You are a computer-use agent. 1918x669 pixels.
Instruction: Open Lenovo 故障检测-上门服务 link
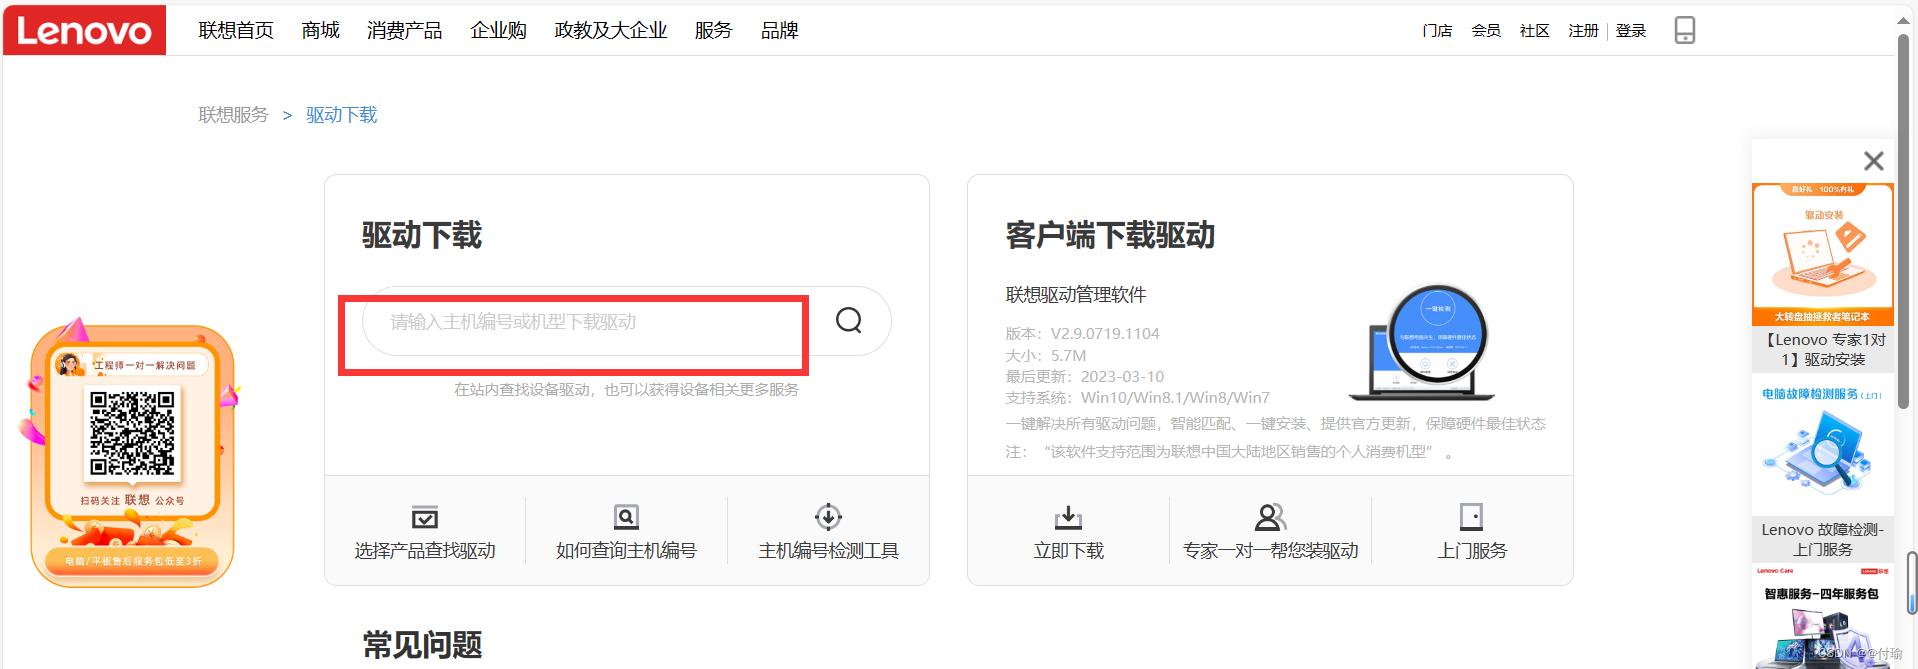[1823, 539]
